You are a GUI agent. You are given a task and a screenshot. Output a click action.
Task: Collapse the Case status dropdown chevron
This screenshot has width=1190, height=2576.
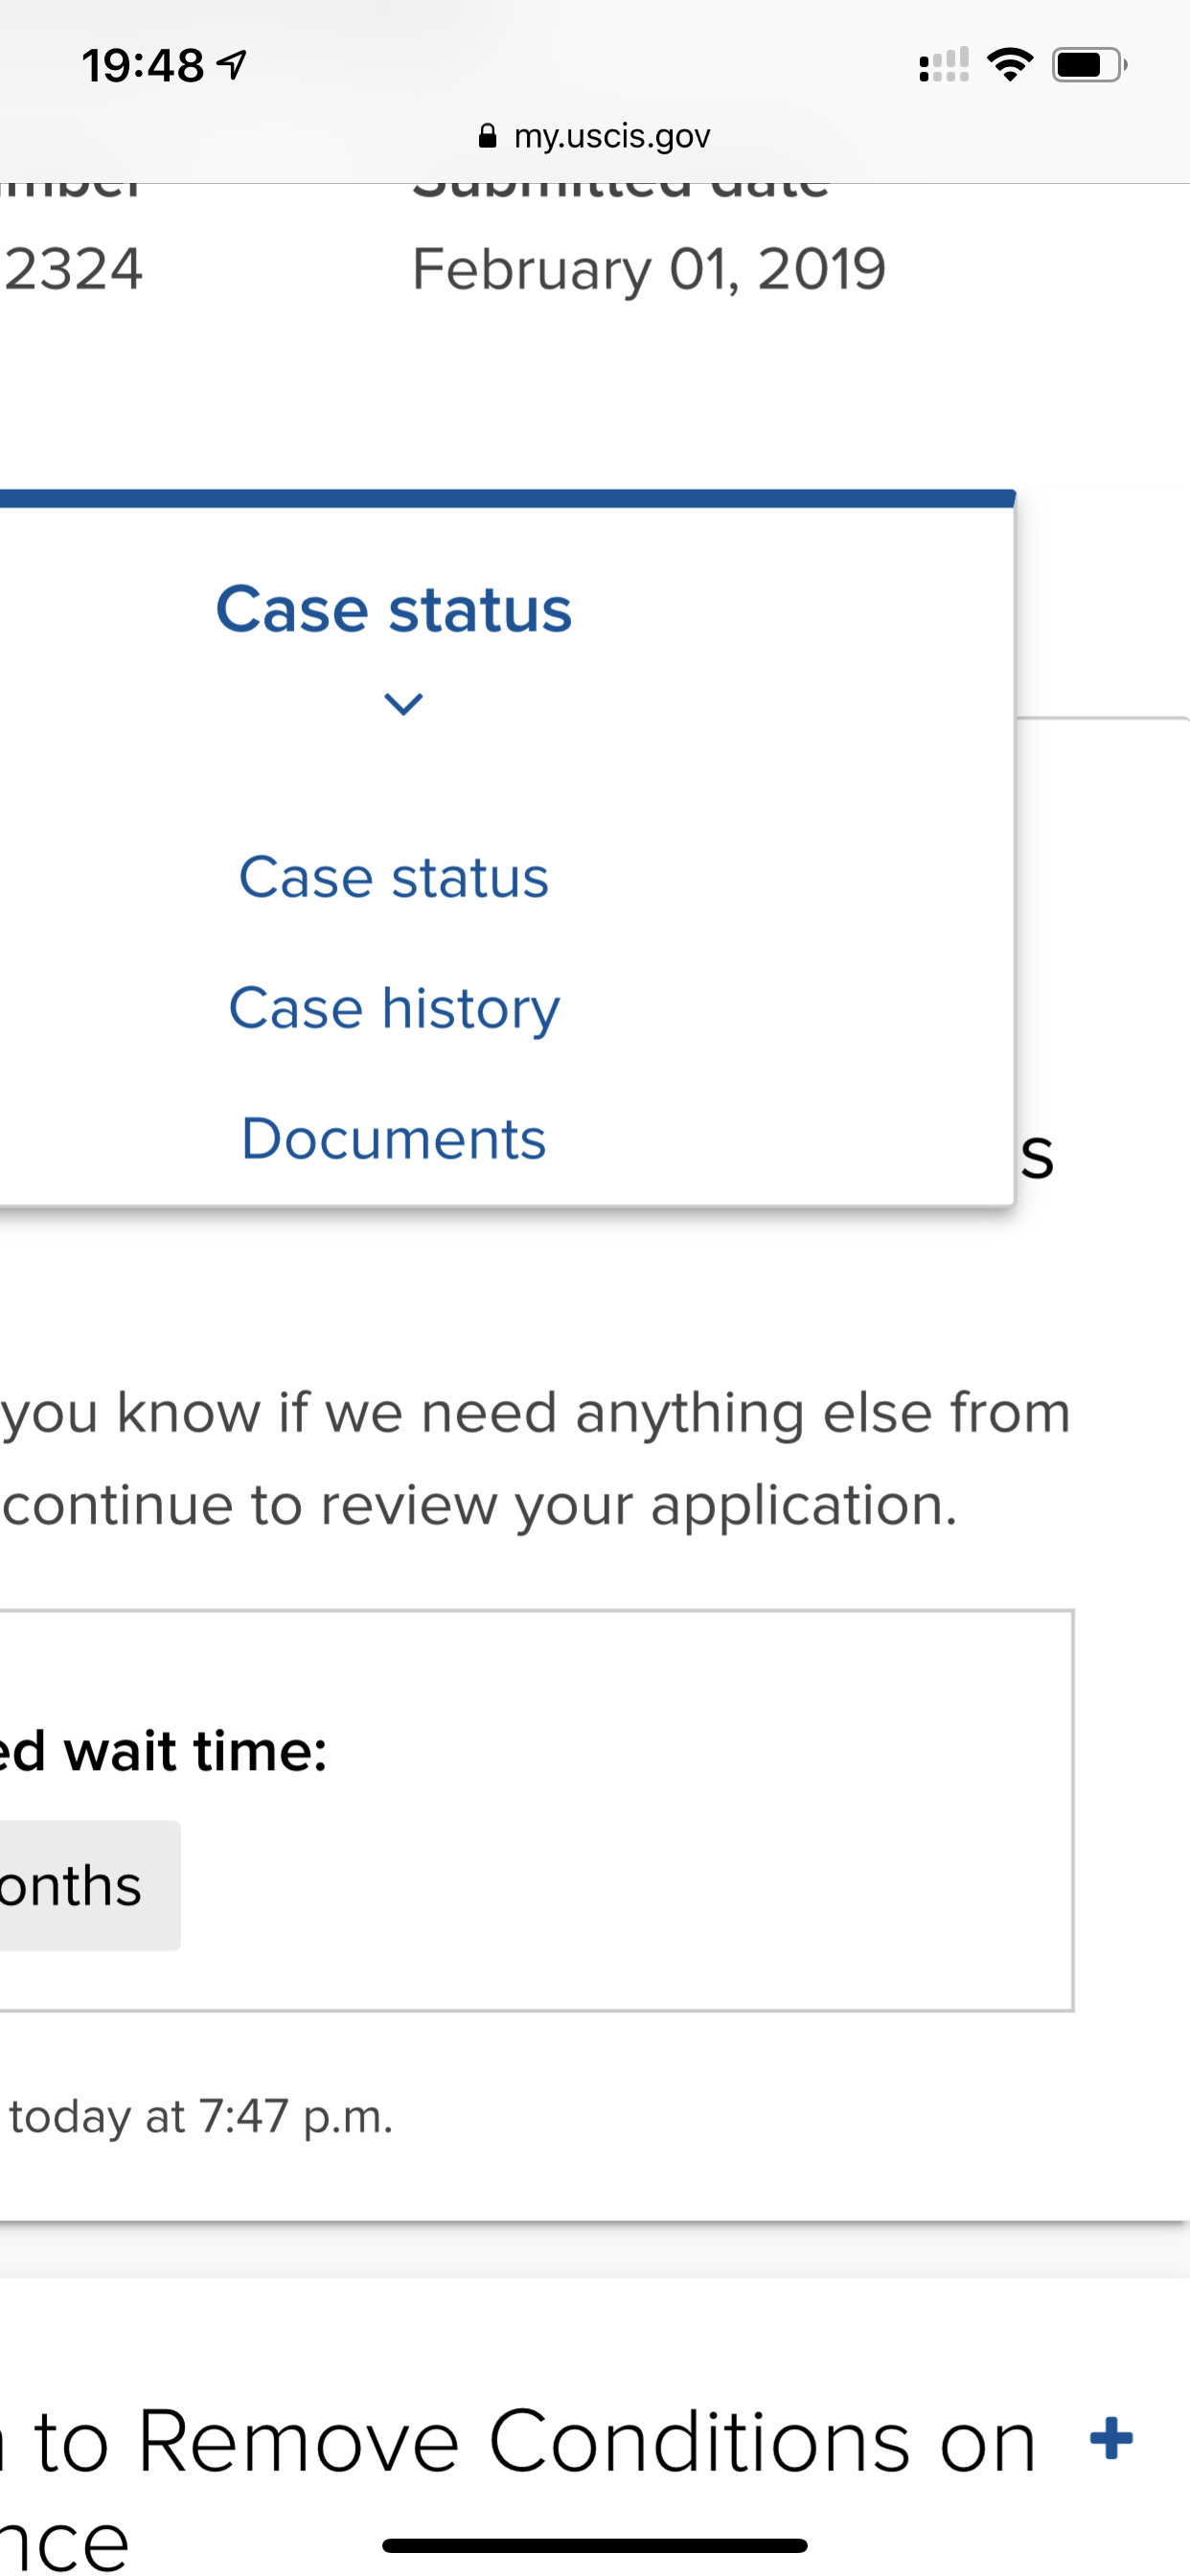tap(403, 704)
